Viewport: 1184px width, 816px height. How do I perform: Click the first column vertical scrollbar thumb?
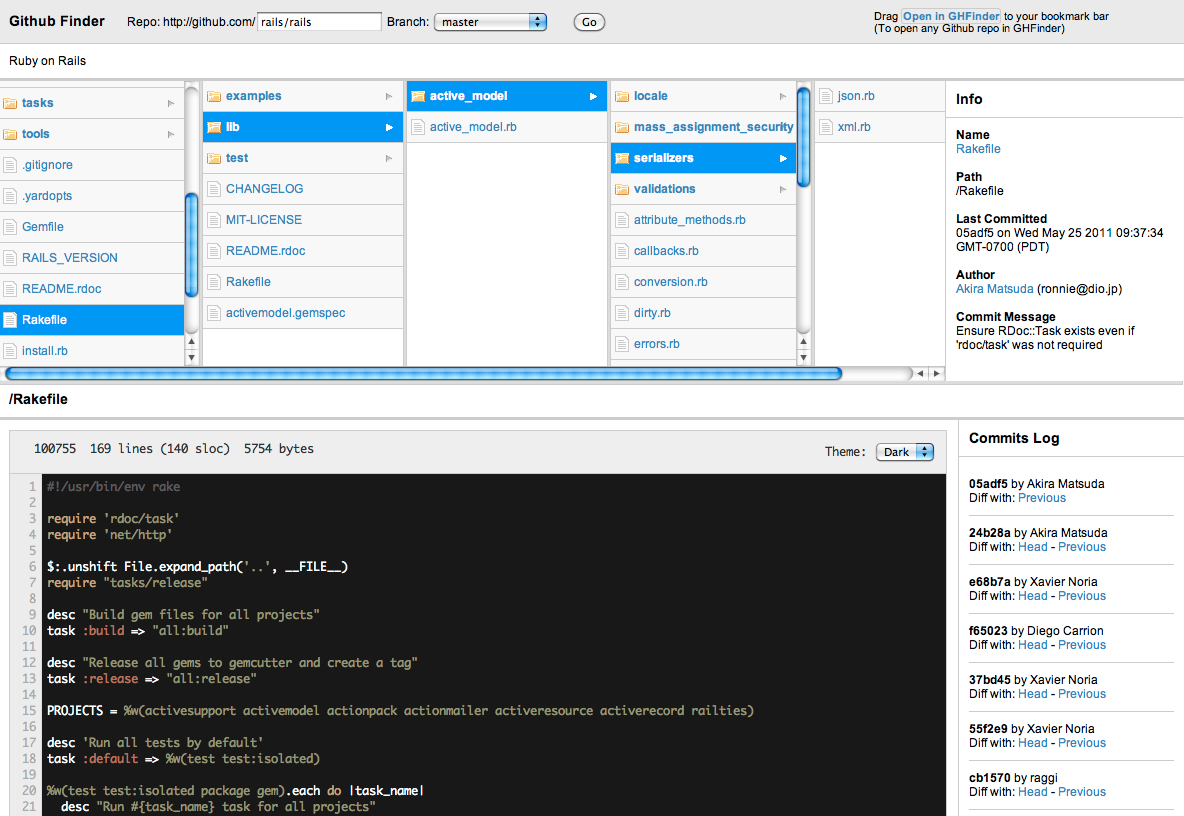click(x=191, y=245)
